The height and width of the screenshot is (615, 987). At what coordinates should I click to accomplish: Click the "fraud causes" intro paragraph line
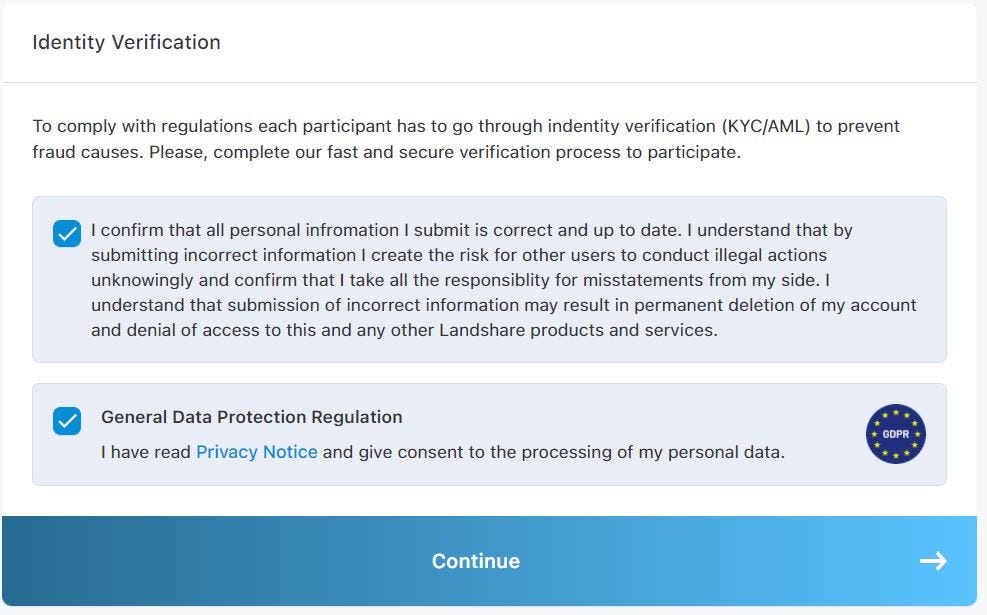click(386, 152)
